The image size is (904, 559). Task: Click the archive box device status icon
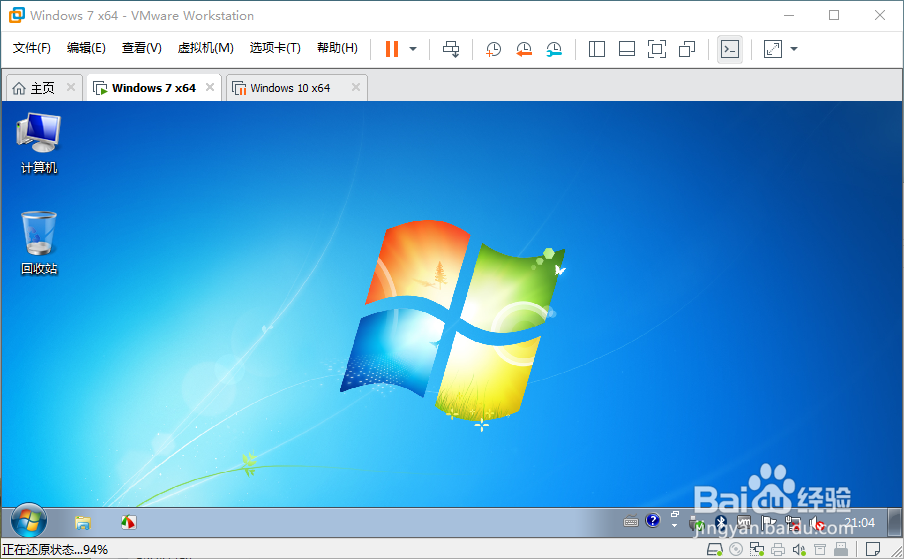(820, 549)
